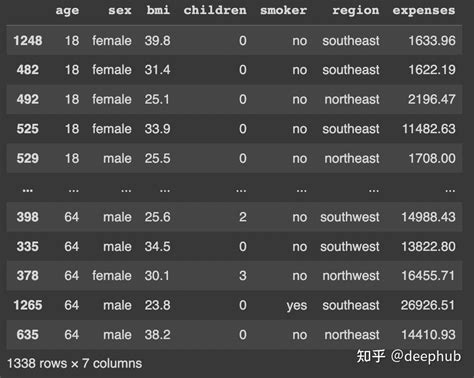Select the expenses column header
This screenshot has height=378, width=474.
[424, 11]
